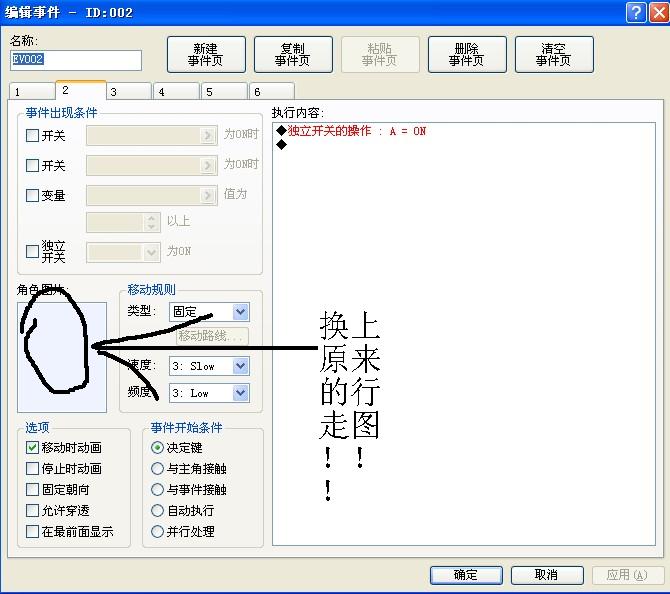Screen dimensions: 670x594
Task: Select 自动执行 trigger radio button
Action: (157, 510)
